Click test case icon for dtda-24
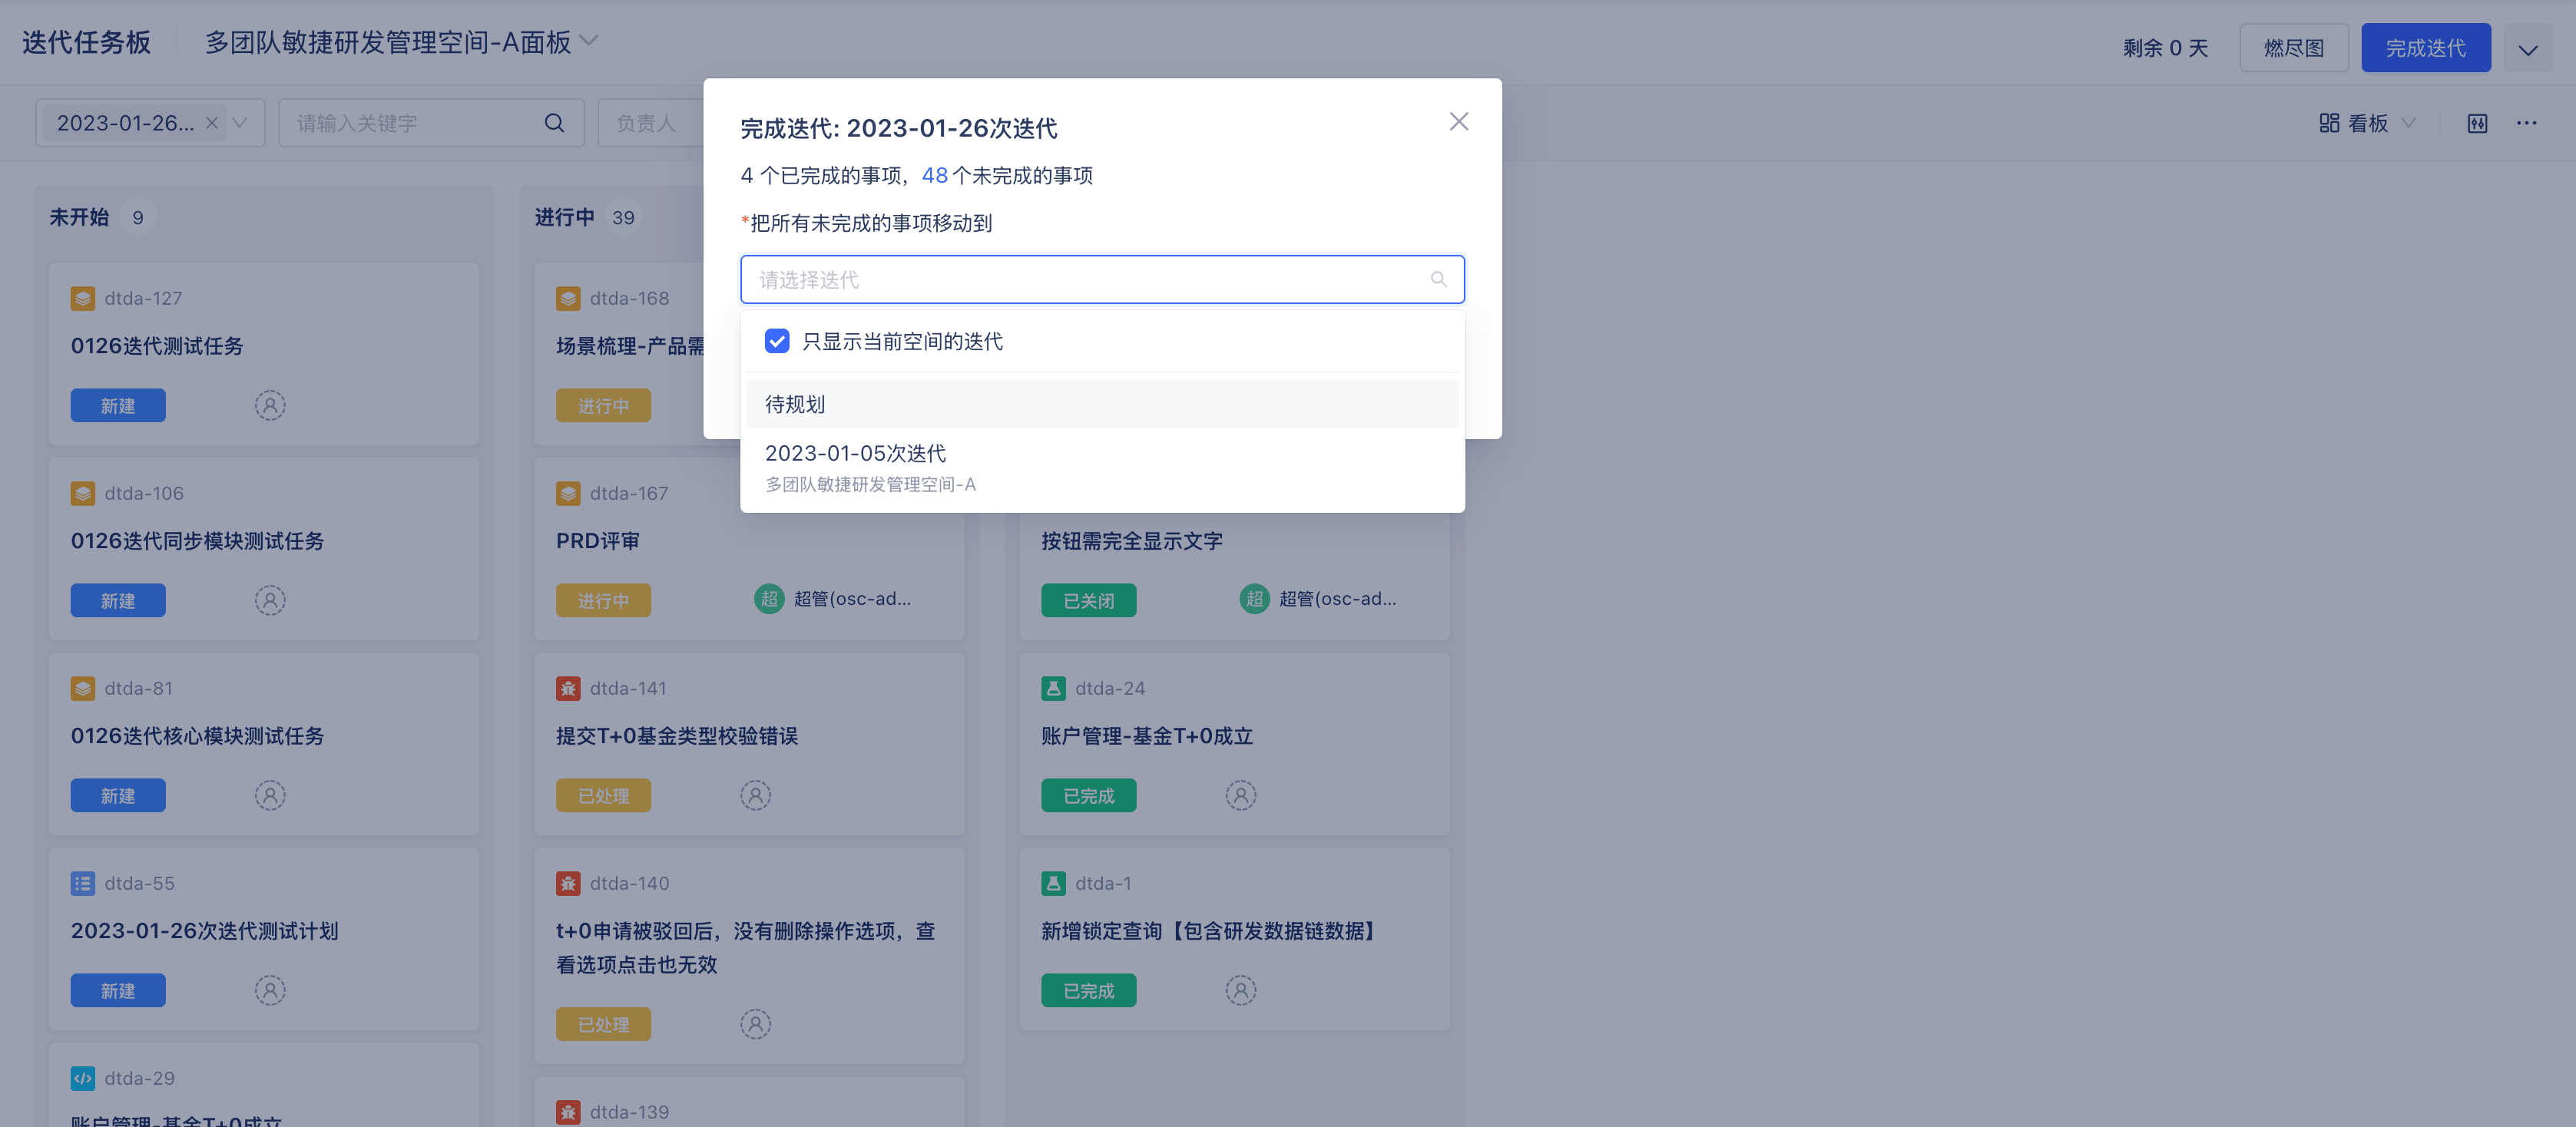The height and width of the screenshot is (1127, 2576). (1053, 688)
